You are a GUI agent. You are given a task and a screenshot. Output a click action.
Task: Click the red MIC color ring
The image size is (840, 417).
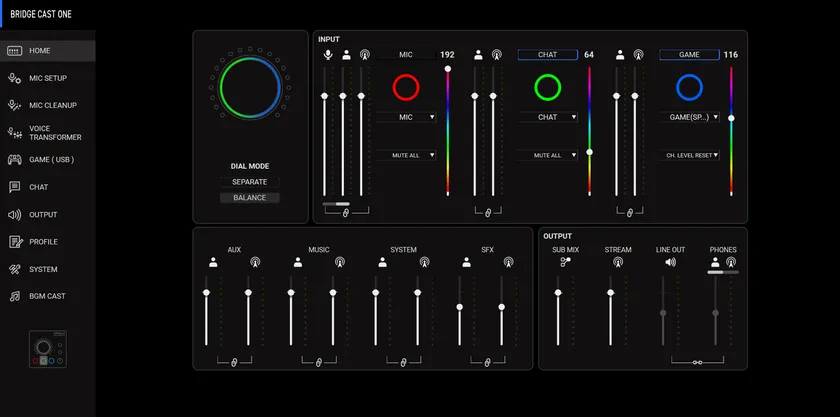tap(405, 88)
